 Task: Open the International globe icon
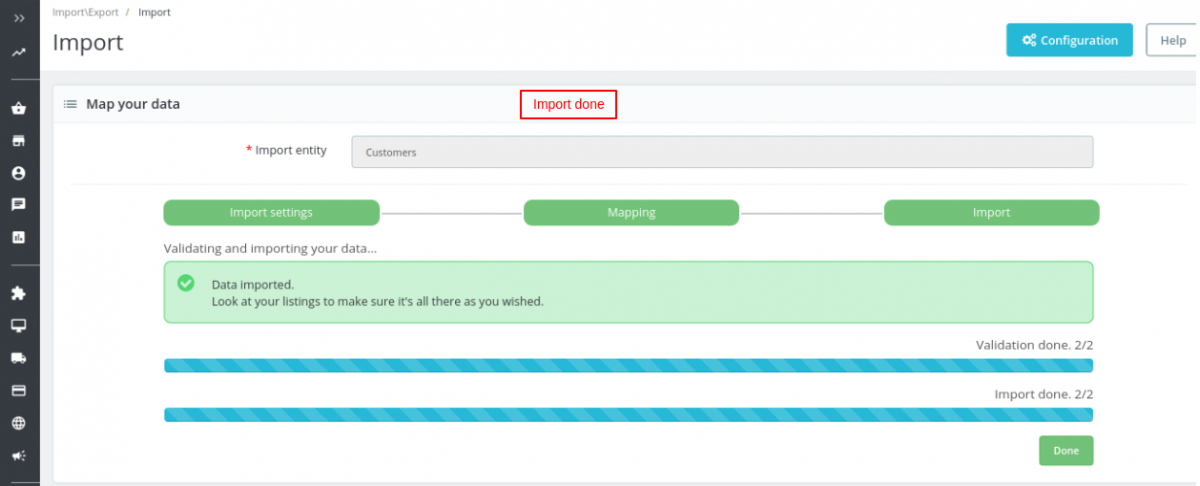[x=18, y=423]
